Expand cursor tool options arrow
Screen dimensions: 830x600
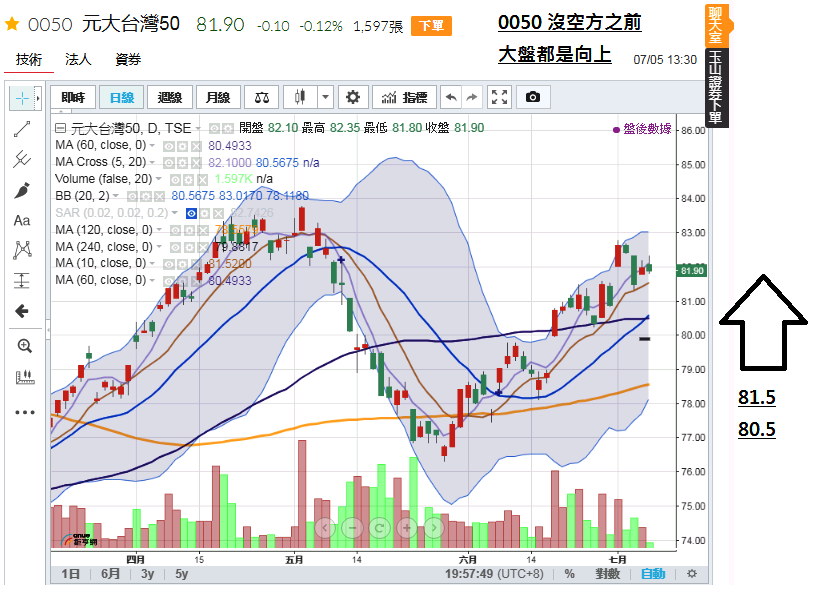[38, 98]
